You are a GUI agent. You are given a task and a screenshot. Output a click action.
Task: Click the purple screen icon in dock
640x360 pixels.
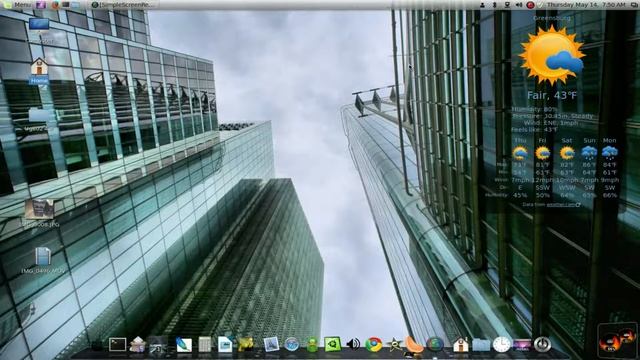coord(522,345)
